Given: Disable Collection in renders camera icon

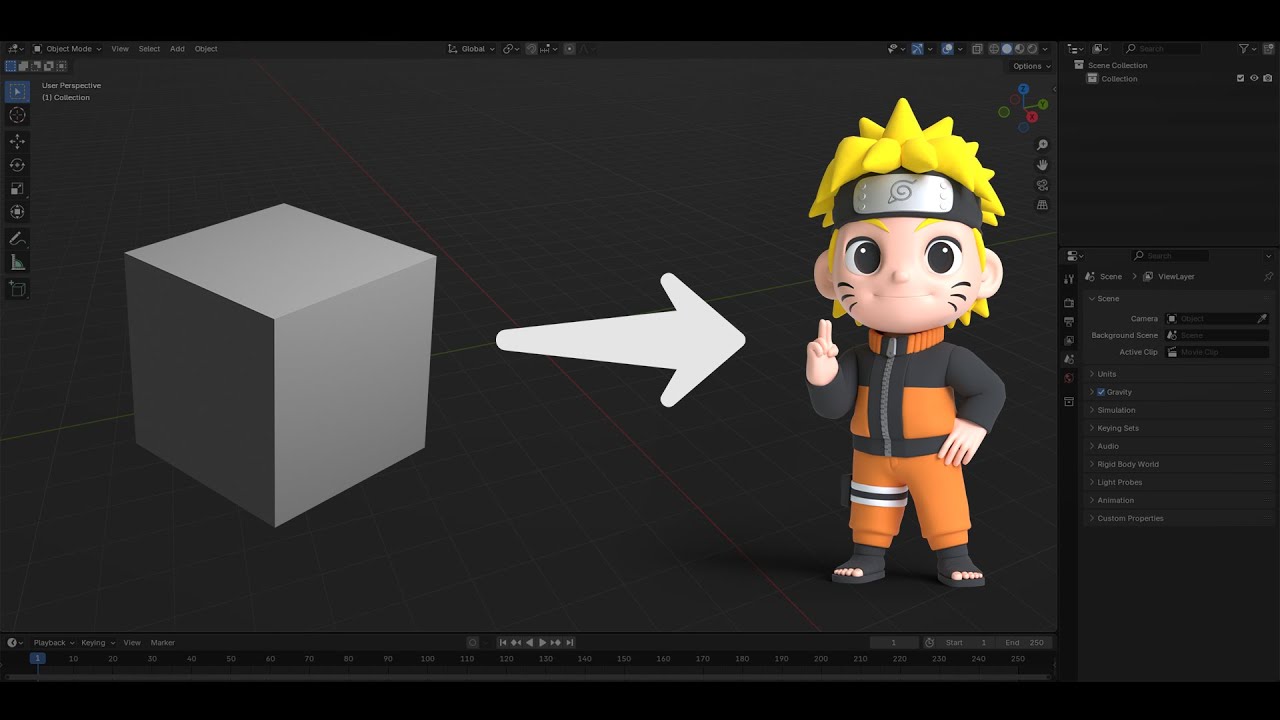Looking at the screenshot, I should pos(1267,78).
